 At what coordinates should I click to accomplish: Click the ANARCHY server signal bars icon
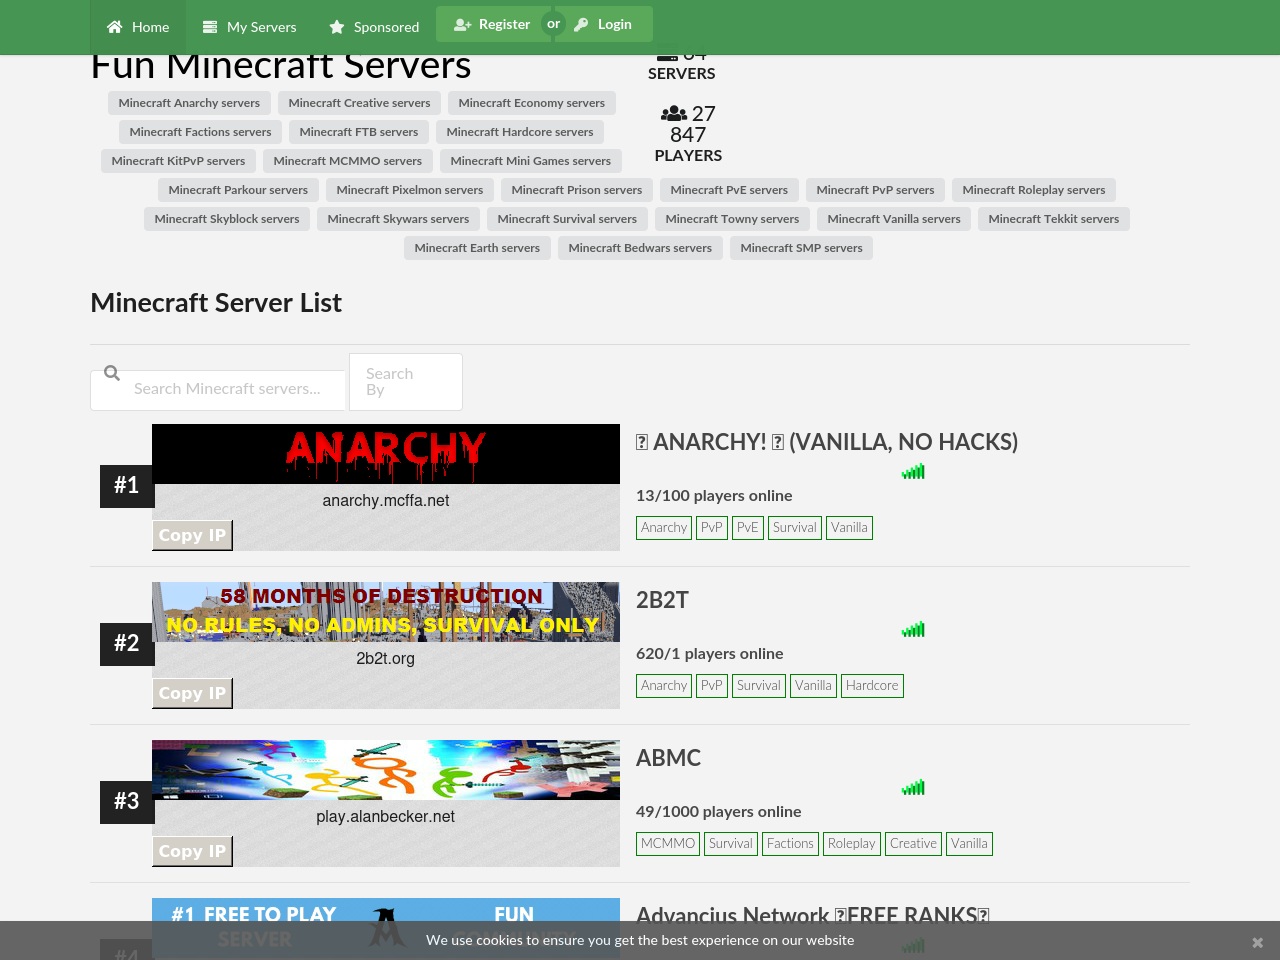pyautogui.click(x=913, y=472)
